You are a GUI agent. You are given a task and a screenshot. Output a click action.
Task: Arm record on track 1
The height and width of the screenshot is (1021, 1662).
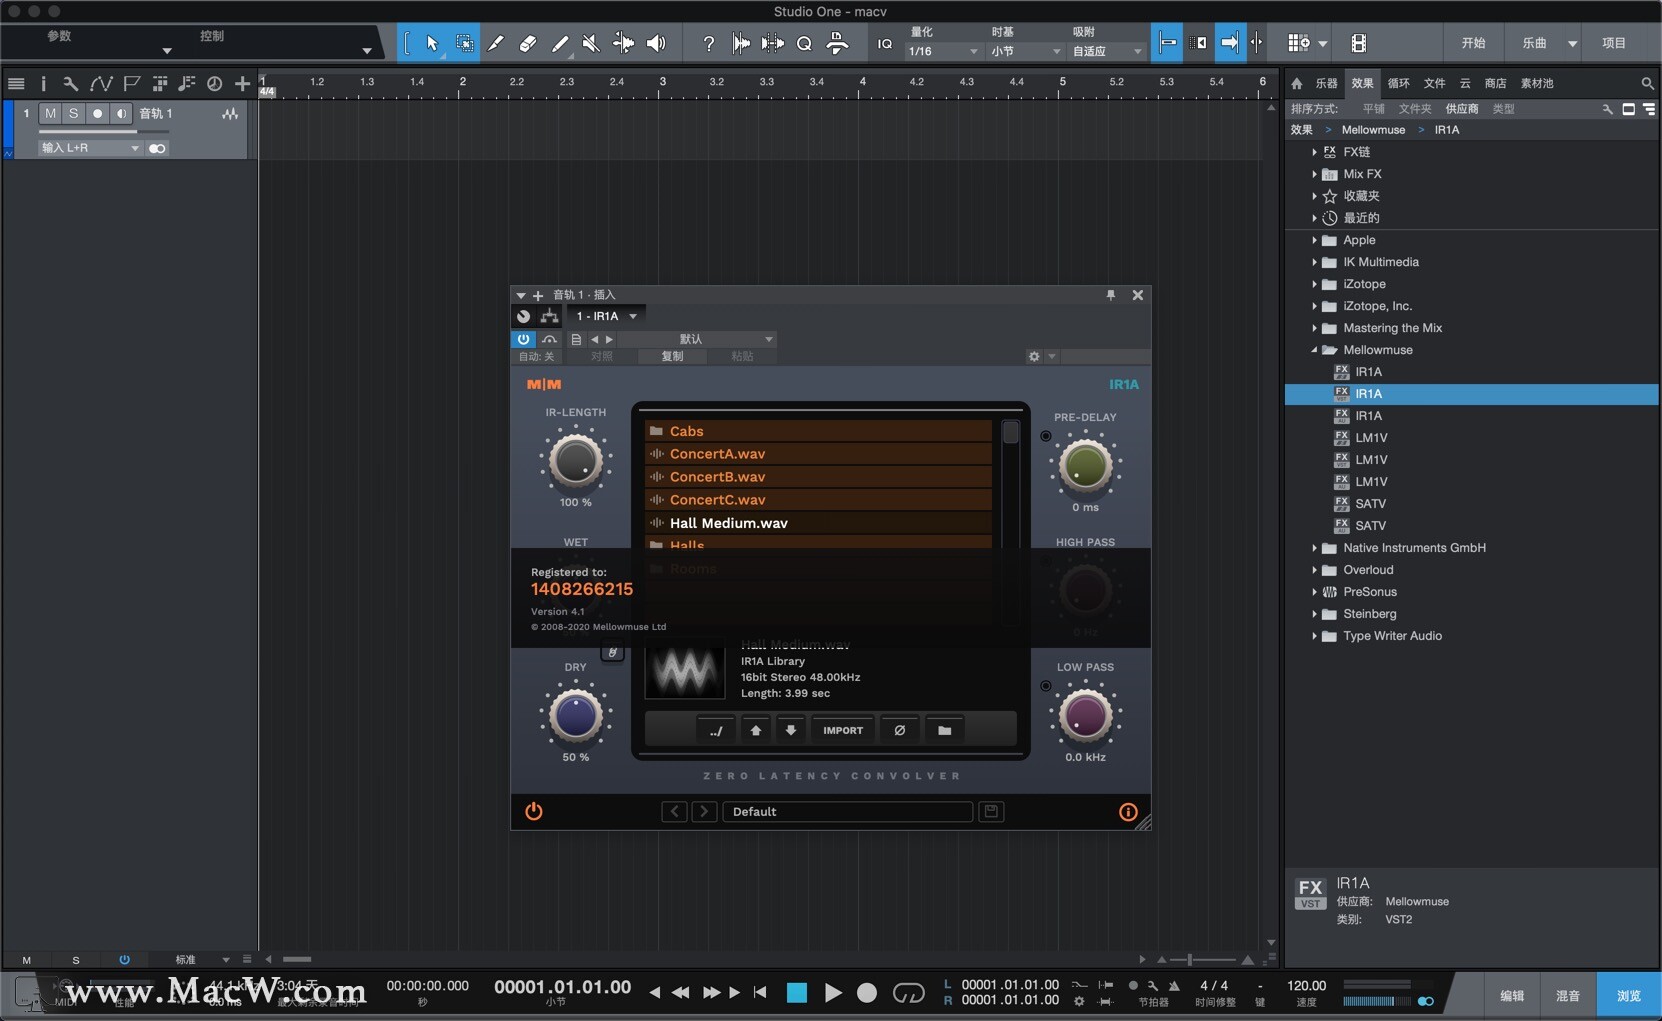click(97, 114)
